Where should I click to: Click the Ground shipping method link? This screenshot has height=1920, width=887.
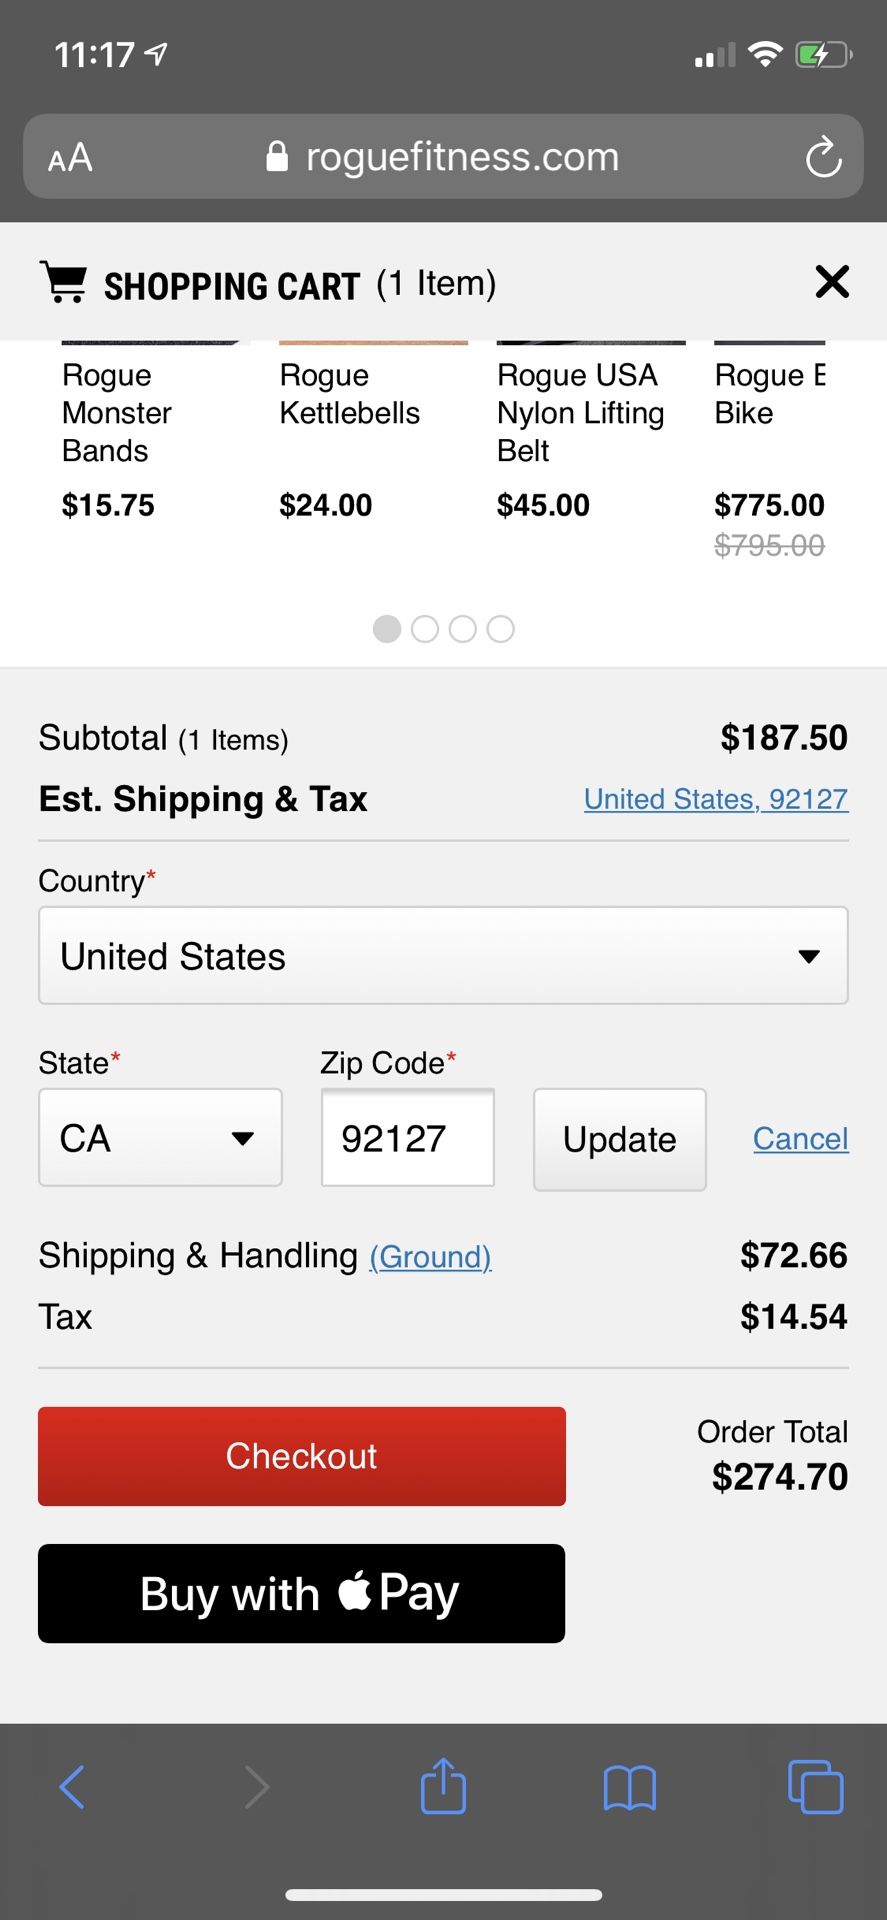430,1257
